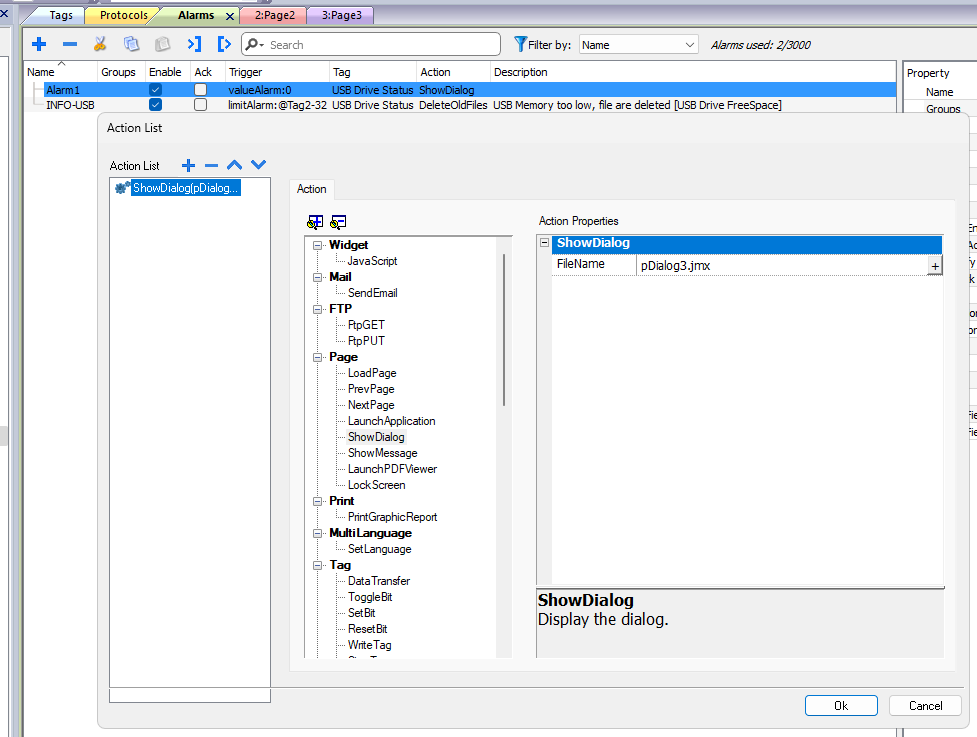
Task: Remove selected action with minus icon
Action: [x=211, y=165]
